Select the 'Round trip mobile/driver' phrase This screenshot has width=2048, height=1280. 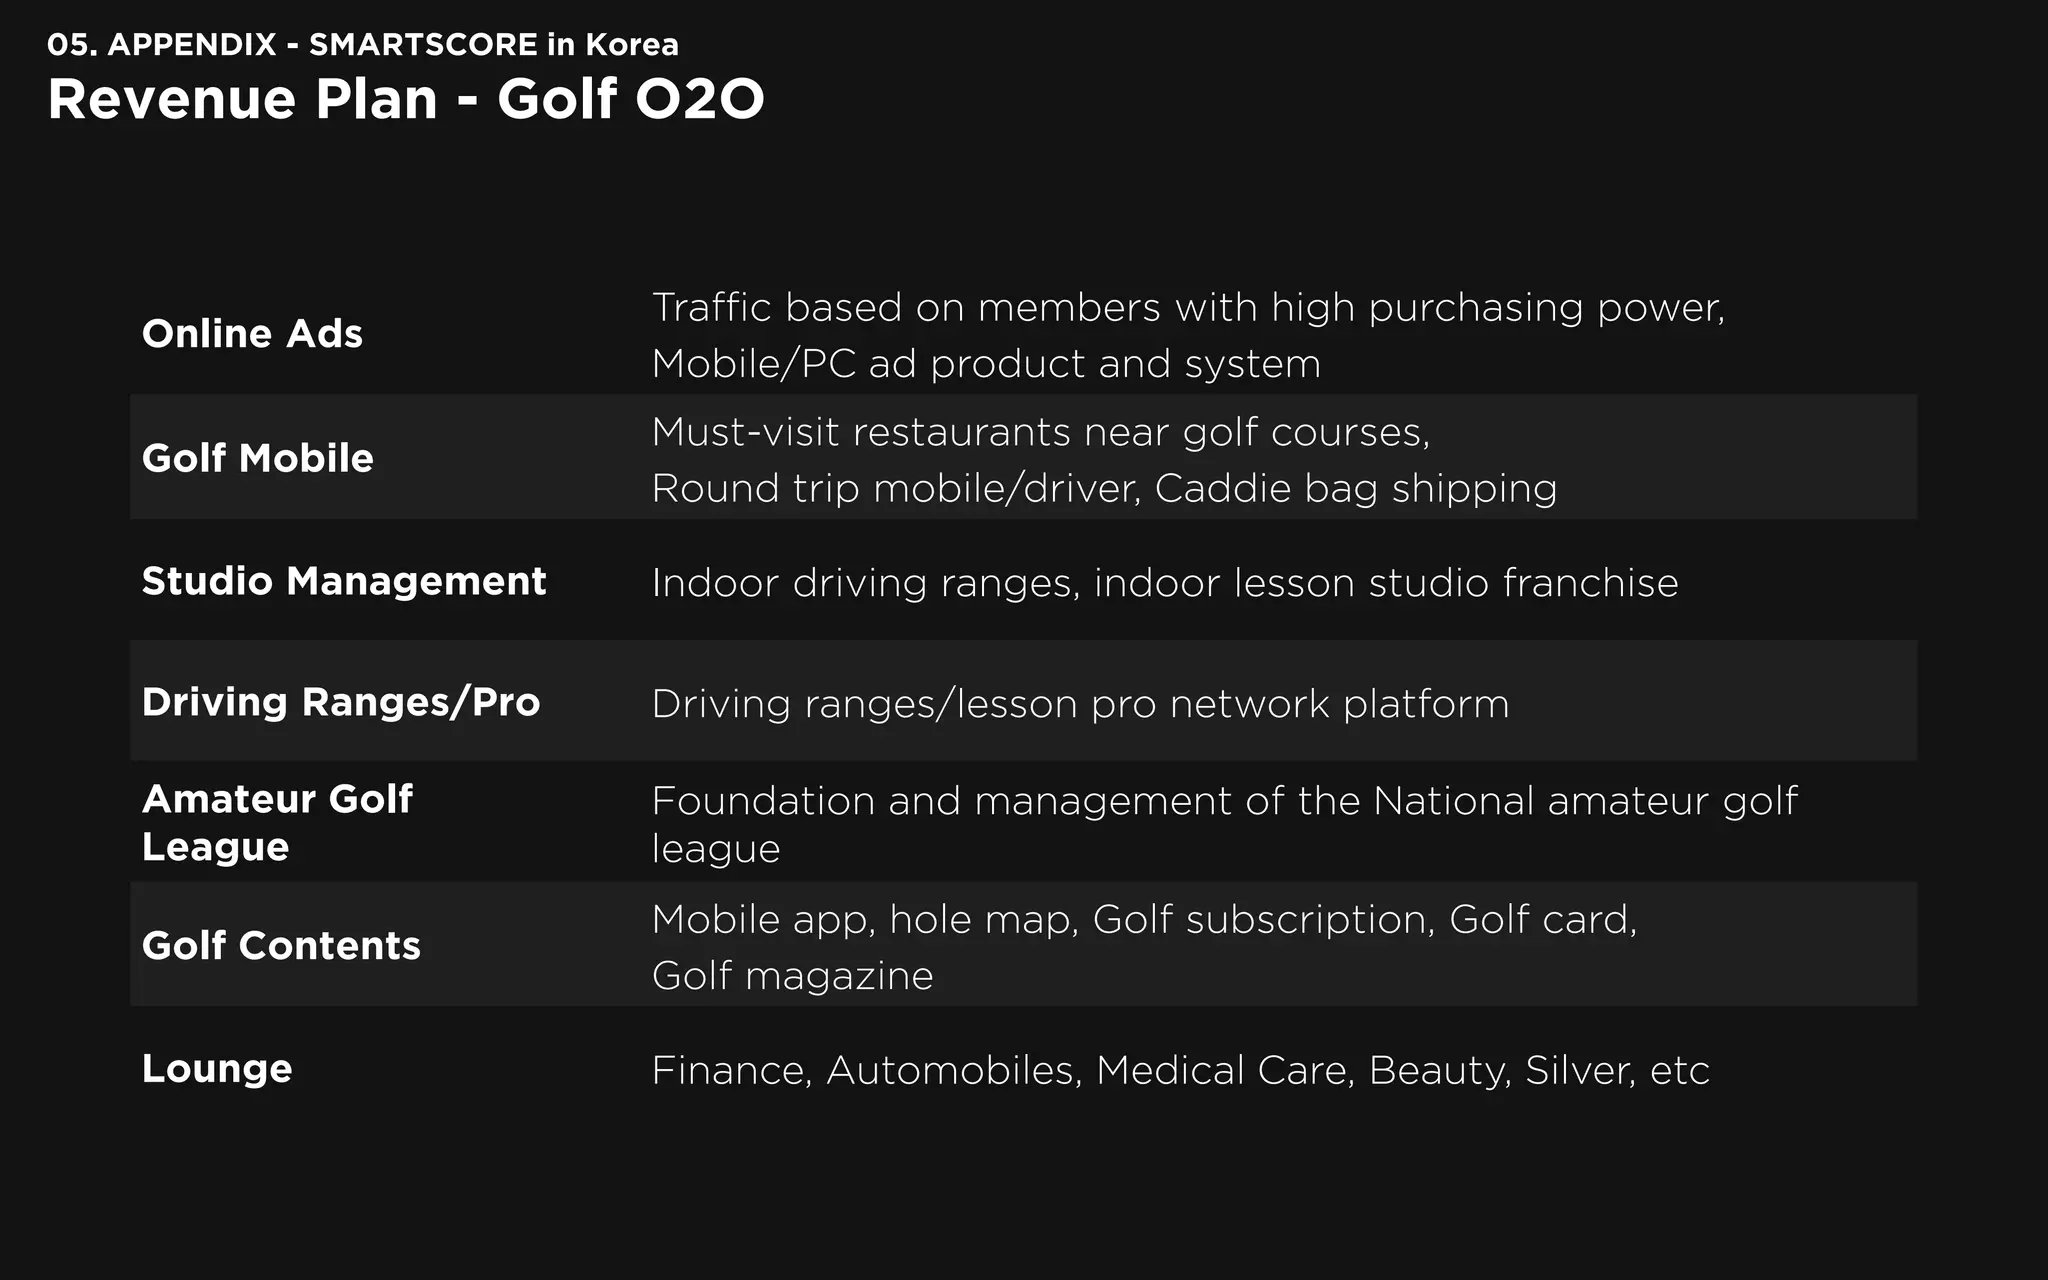(895, 488)
